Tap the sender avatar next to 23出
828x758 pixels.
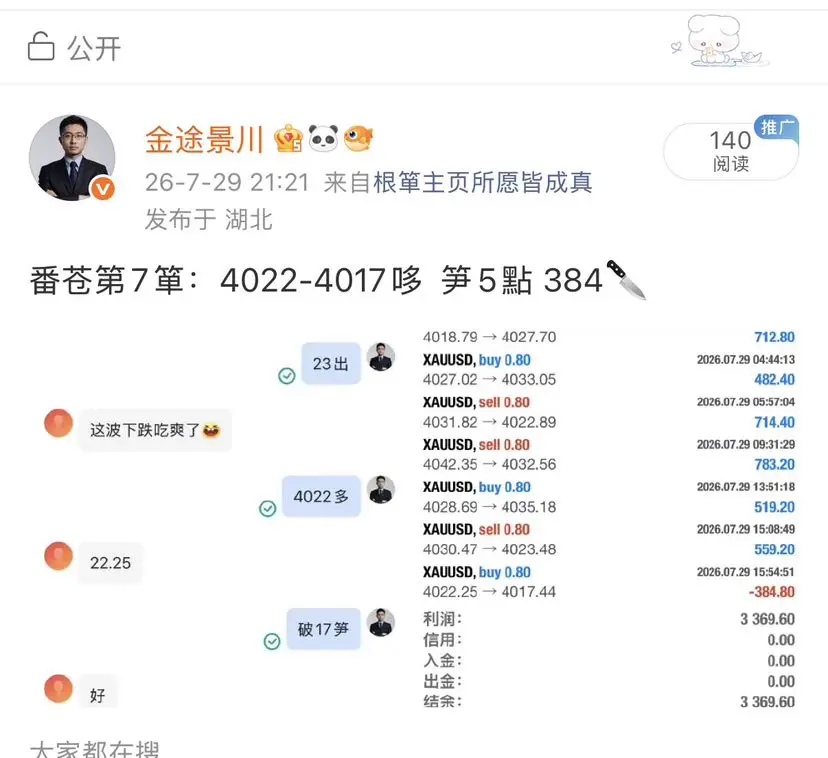pos(381,356)
